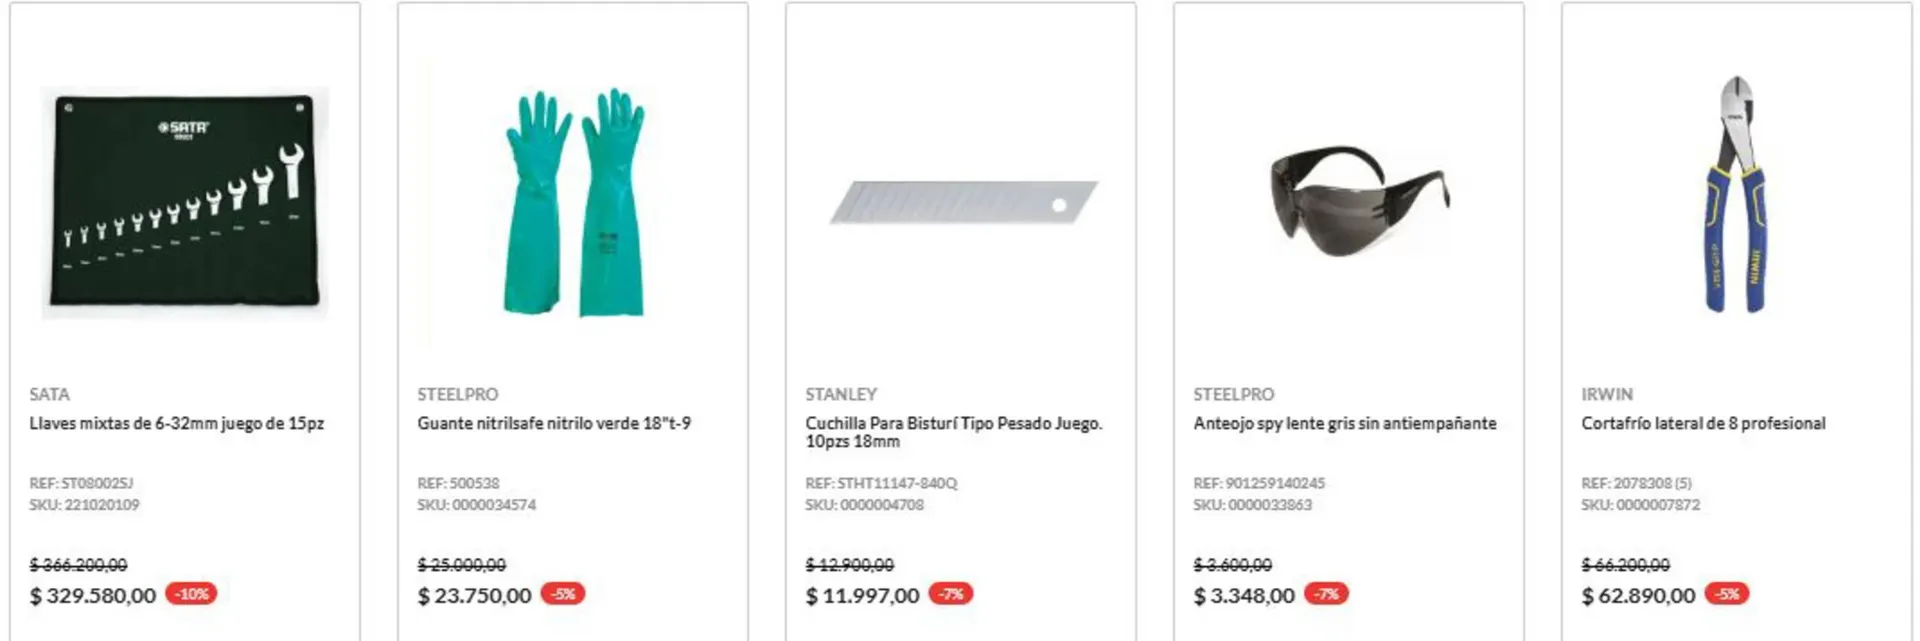Image resolution: width=1920 pixels, height=641 pixels.
Task: Open 'Cuchilla Para Bisturí Tipo Pesado' link
Action: pyautogui.click(x=953, y=432)
